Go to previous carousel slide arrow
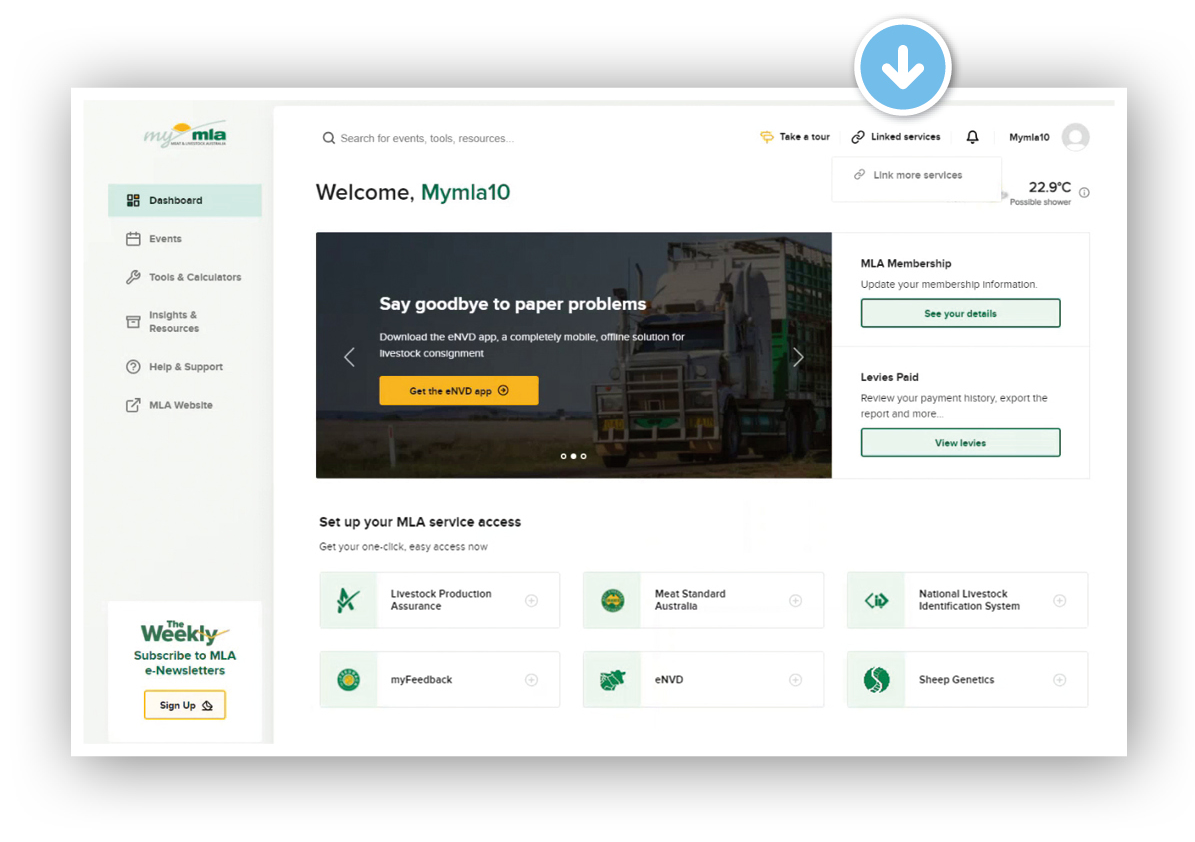Screen dimensions: 1195x842 [349, 357]
